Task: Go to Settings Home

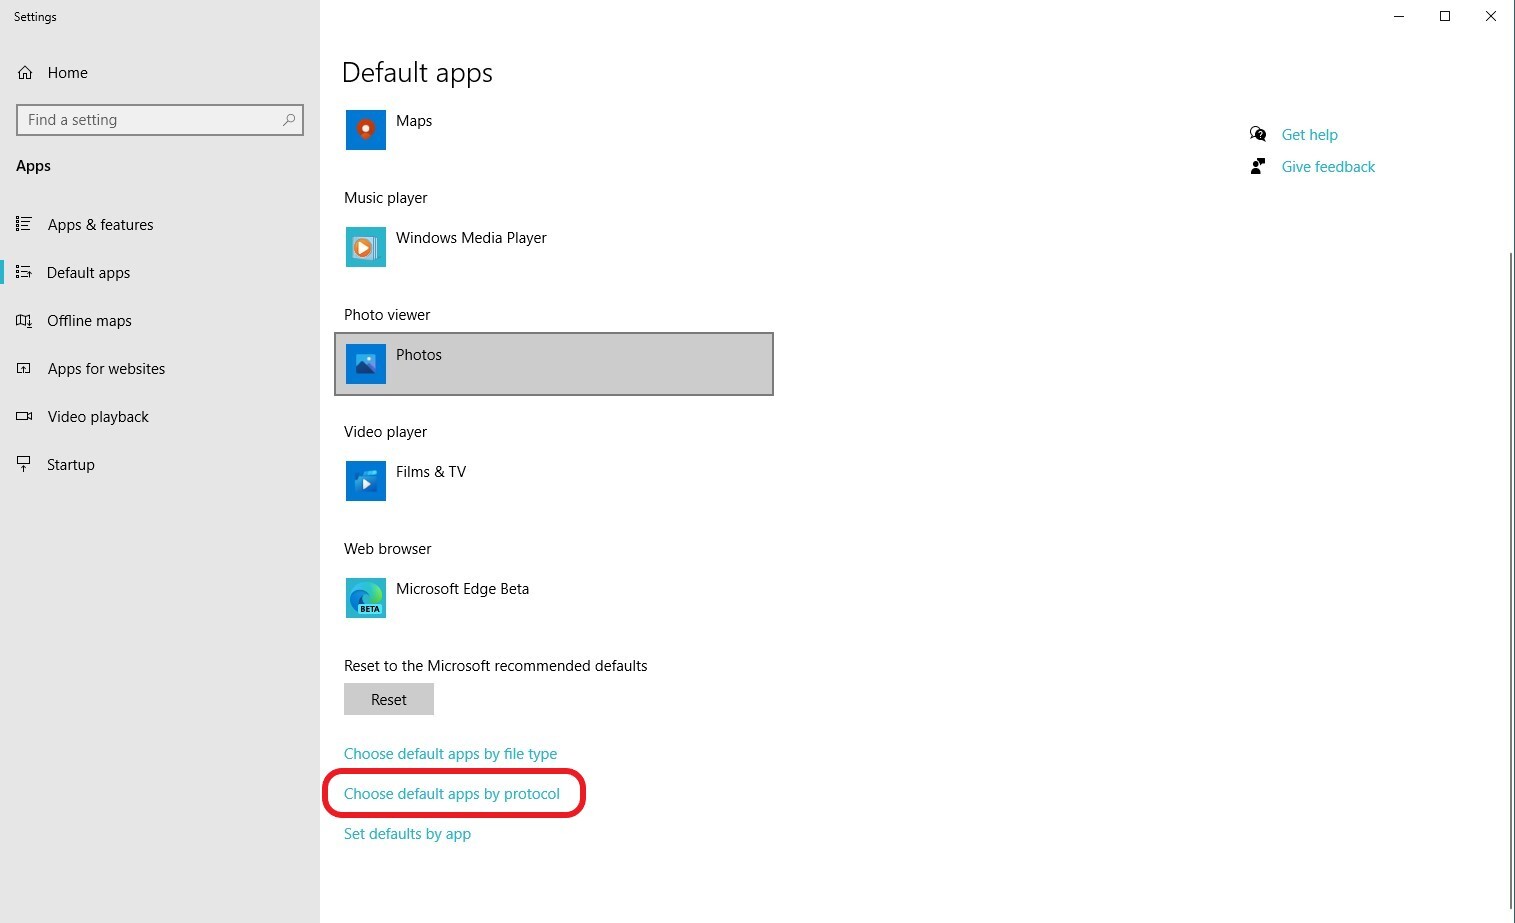Action: (x=160, y=73)
